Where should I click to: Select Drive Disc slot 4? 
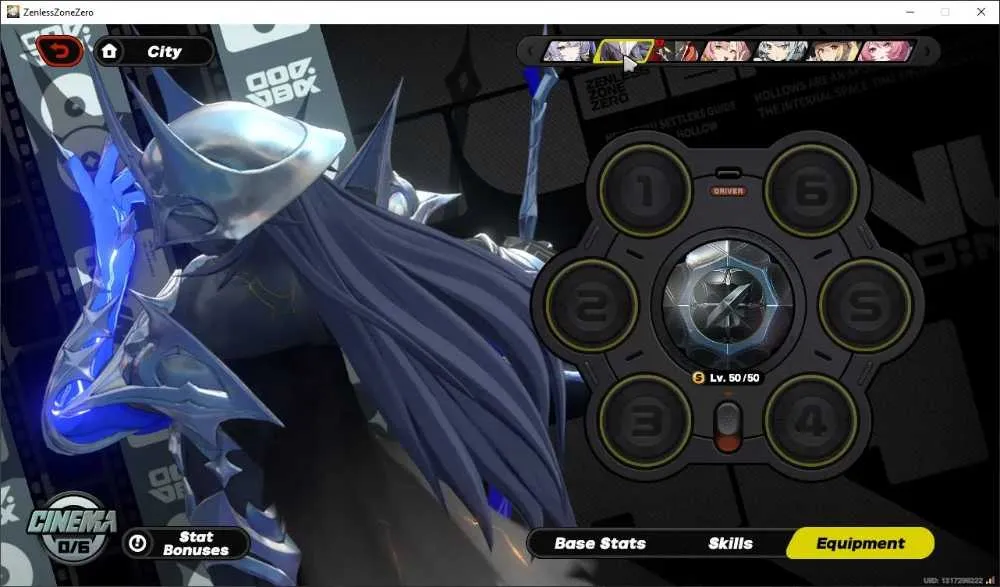tap(811, 420)
